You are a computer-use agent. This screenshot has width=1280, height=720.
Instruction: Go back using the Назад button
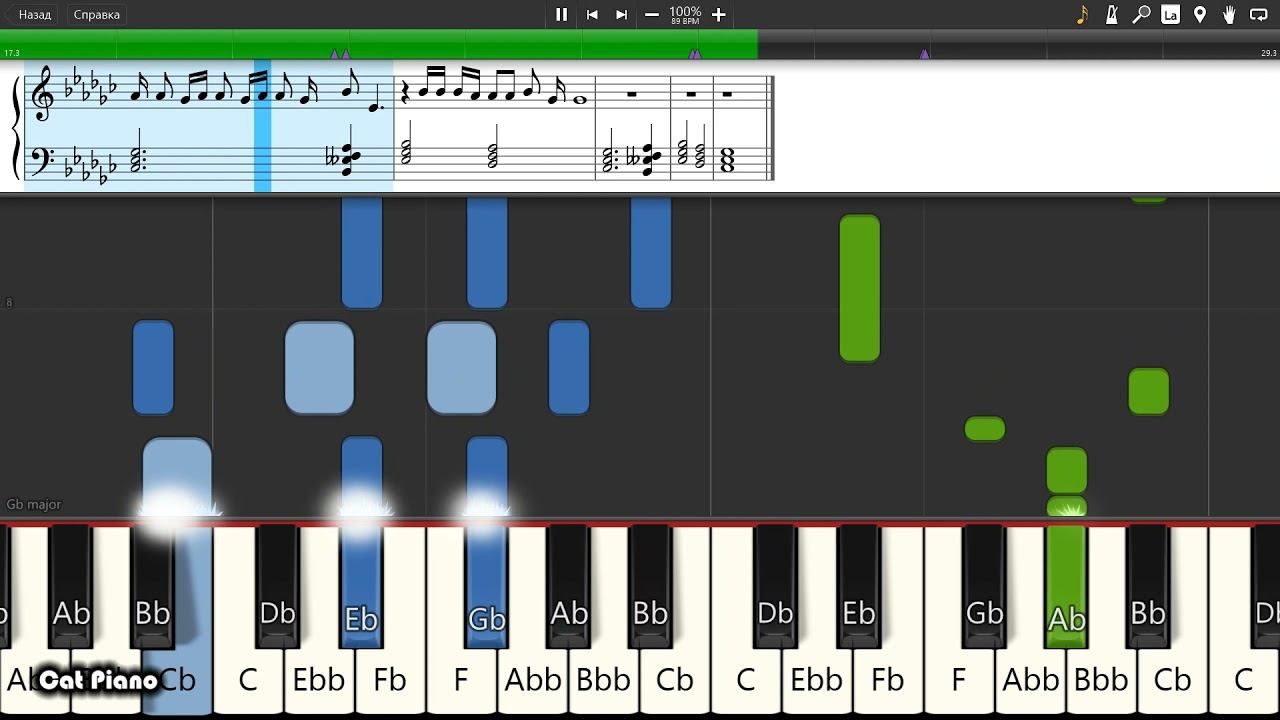click(32, 14)
